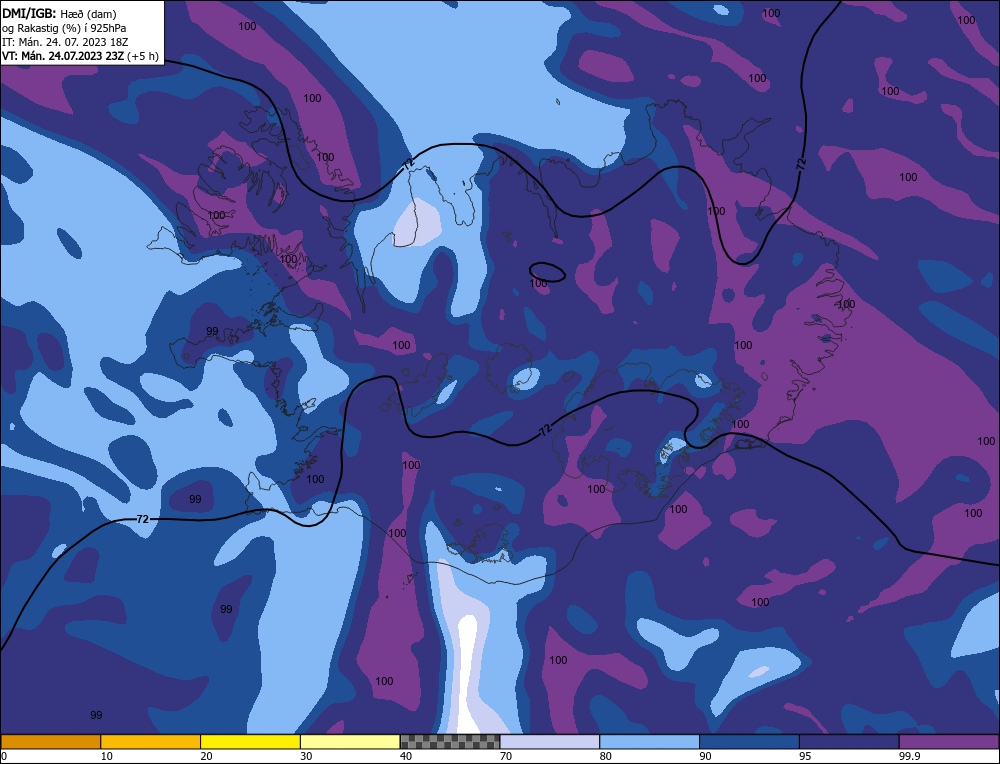Viewport: 1000px width, 764px height.
Task: Pick the light blue 80–90 legend swatch
Action: point(649,742)
